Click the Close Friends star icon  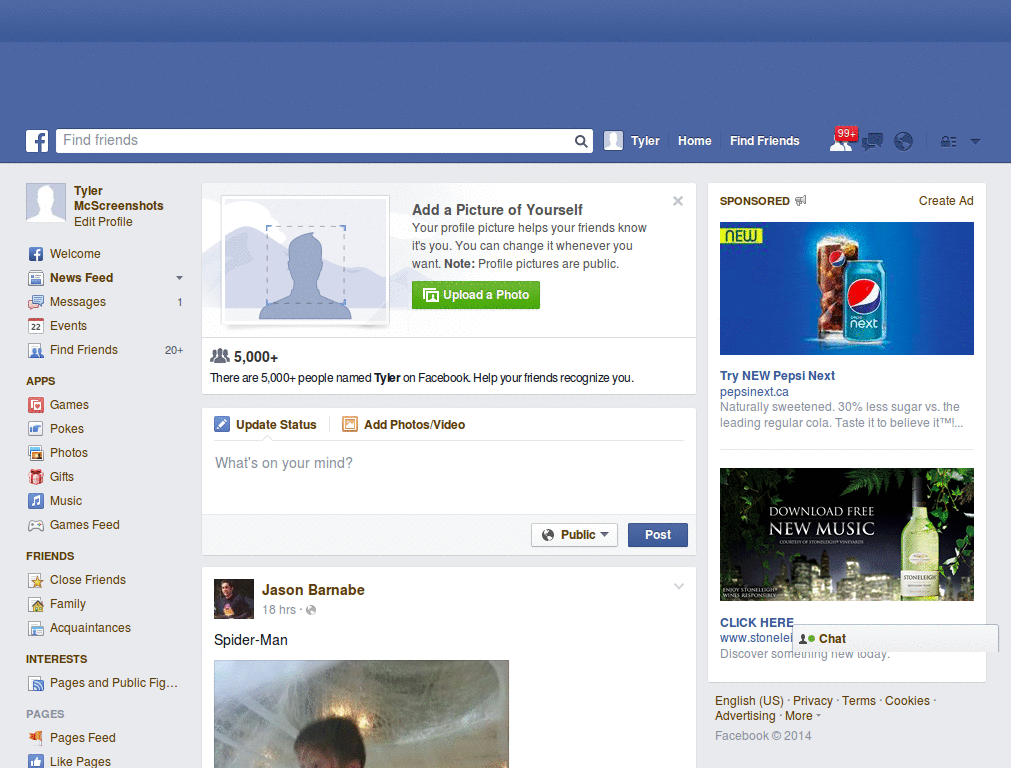click(36, 580)
